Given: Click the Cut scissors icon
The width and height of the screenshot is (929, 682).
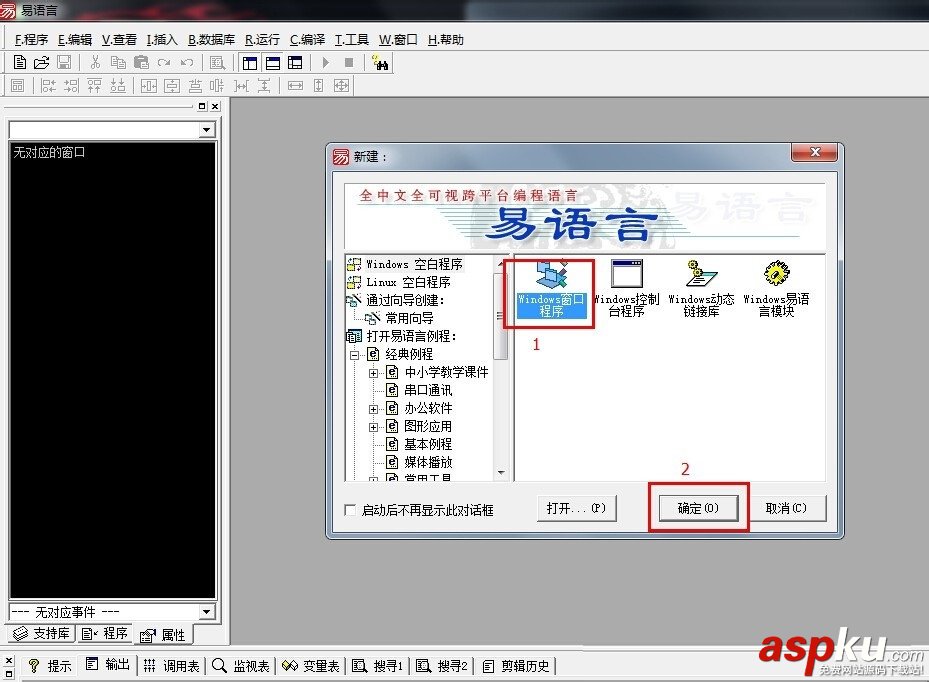Looking at the screenshot, I should pos(95,62).
